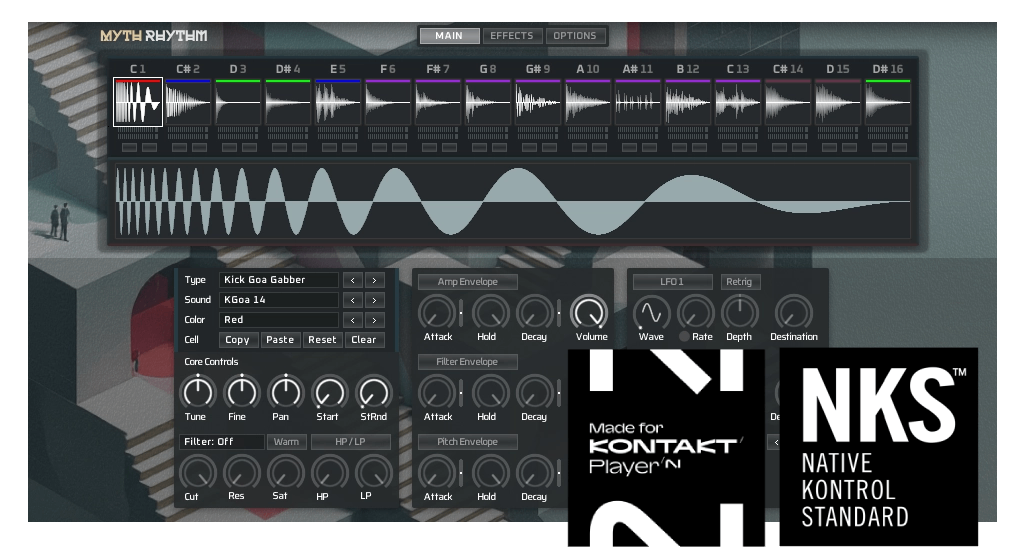This screenshot has height=560, width=1021.
Task: Select the B 12 sample cell
Action: 688,102
